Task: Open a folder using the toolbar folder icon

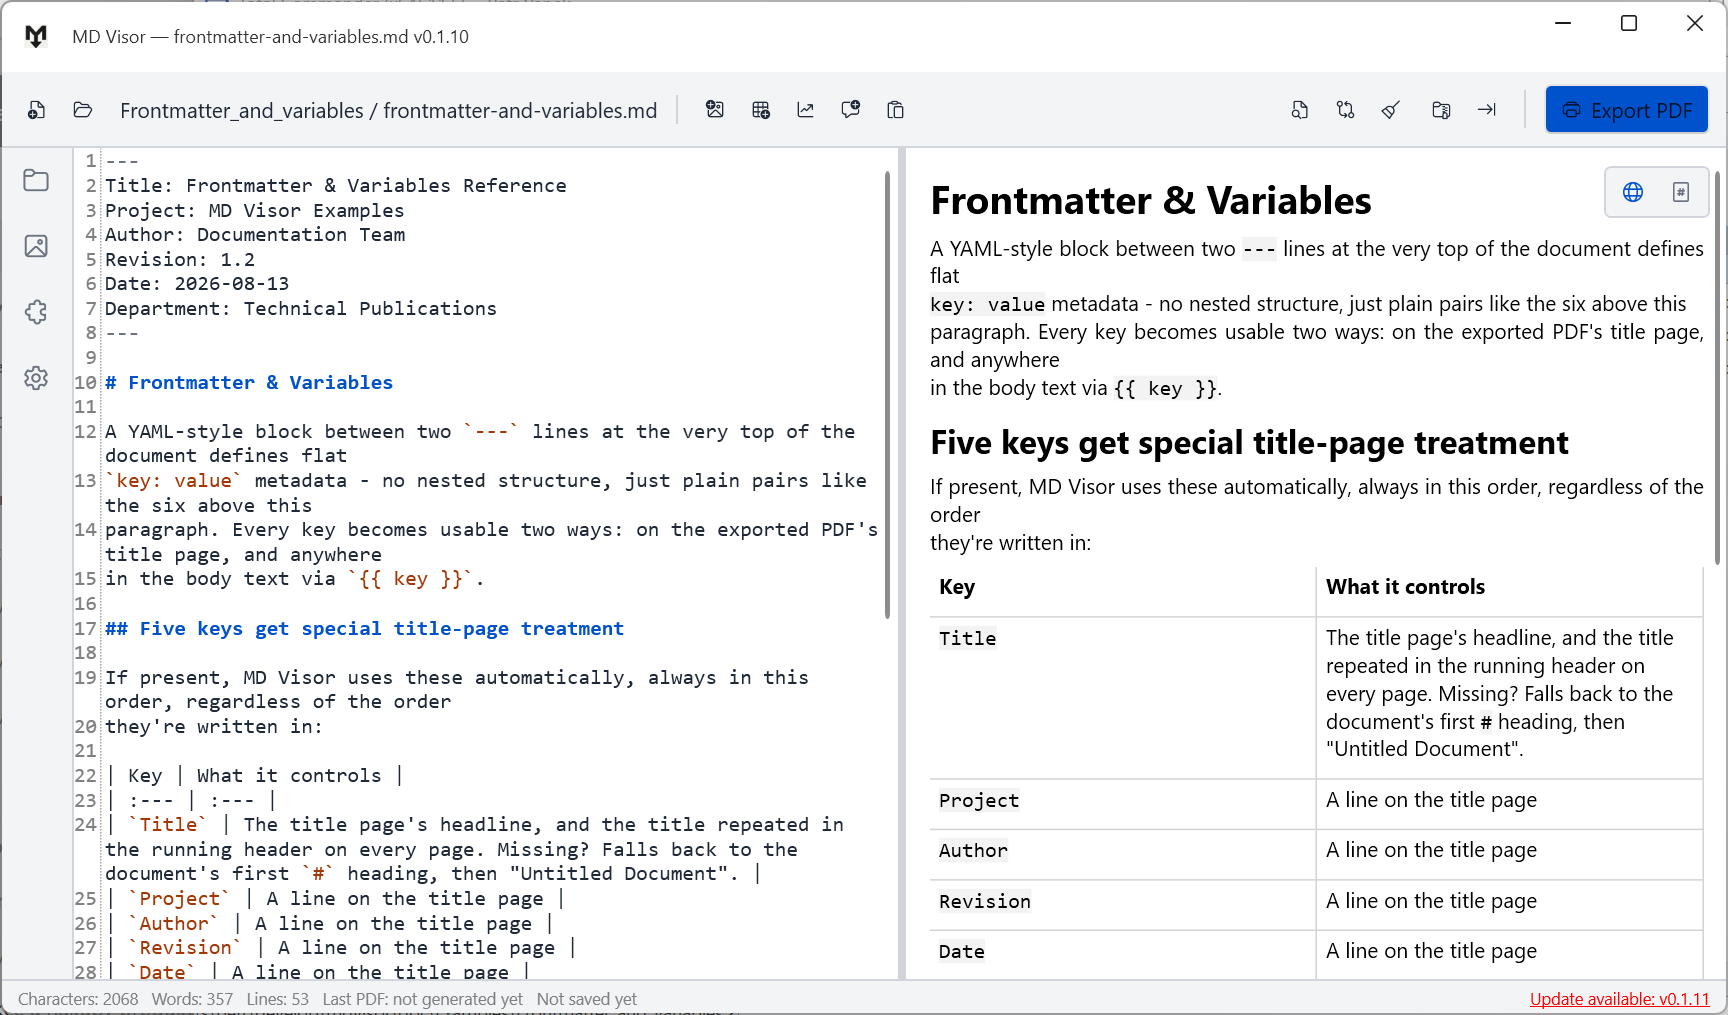Action: (x=83, y=110)
